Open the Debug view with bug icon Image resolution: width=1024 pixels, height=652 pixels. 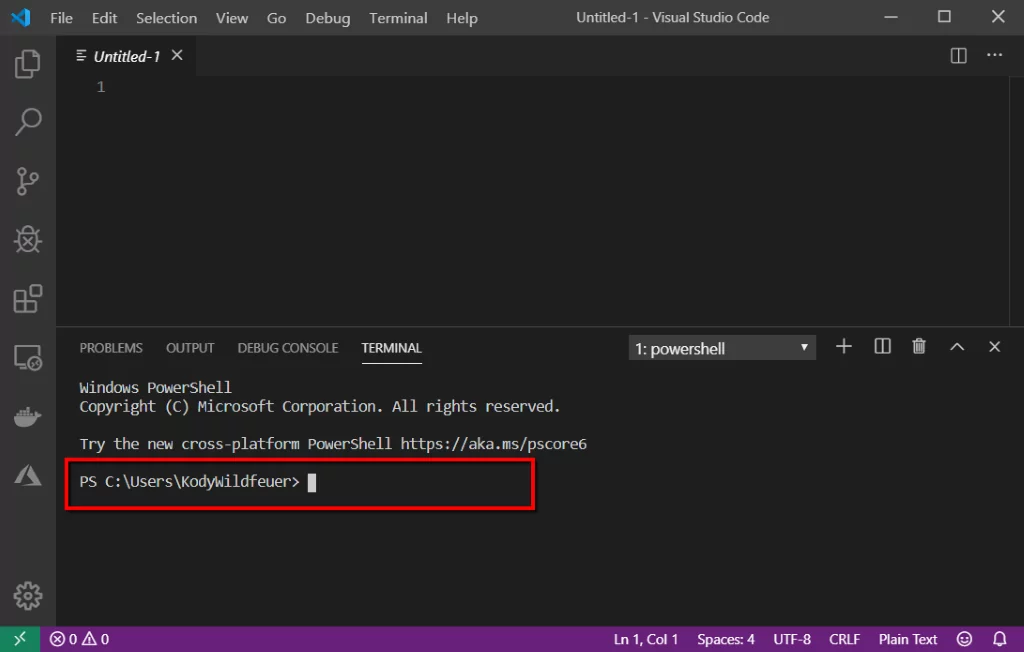click(27, 240)
